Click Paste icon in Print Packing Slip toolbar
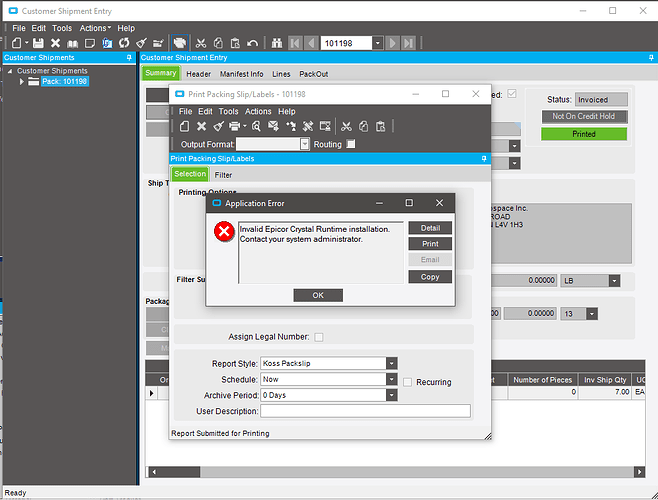This screenshot has width=658, height=500. tap(381, 126)
